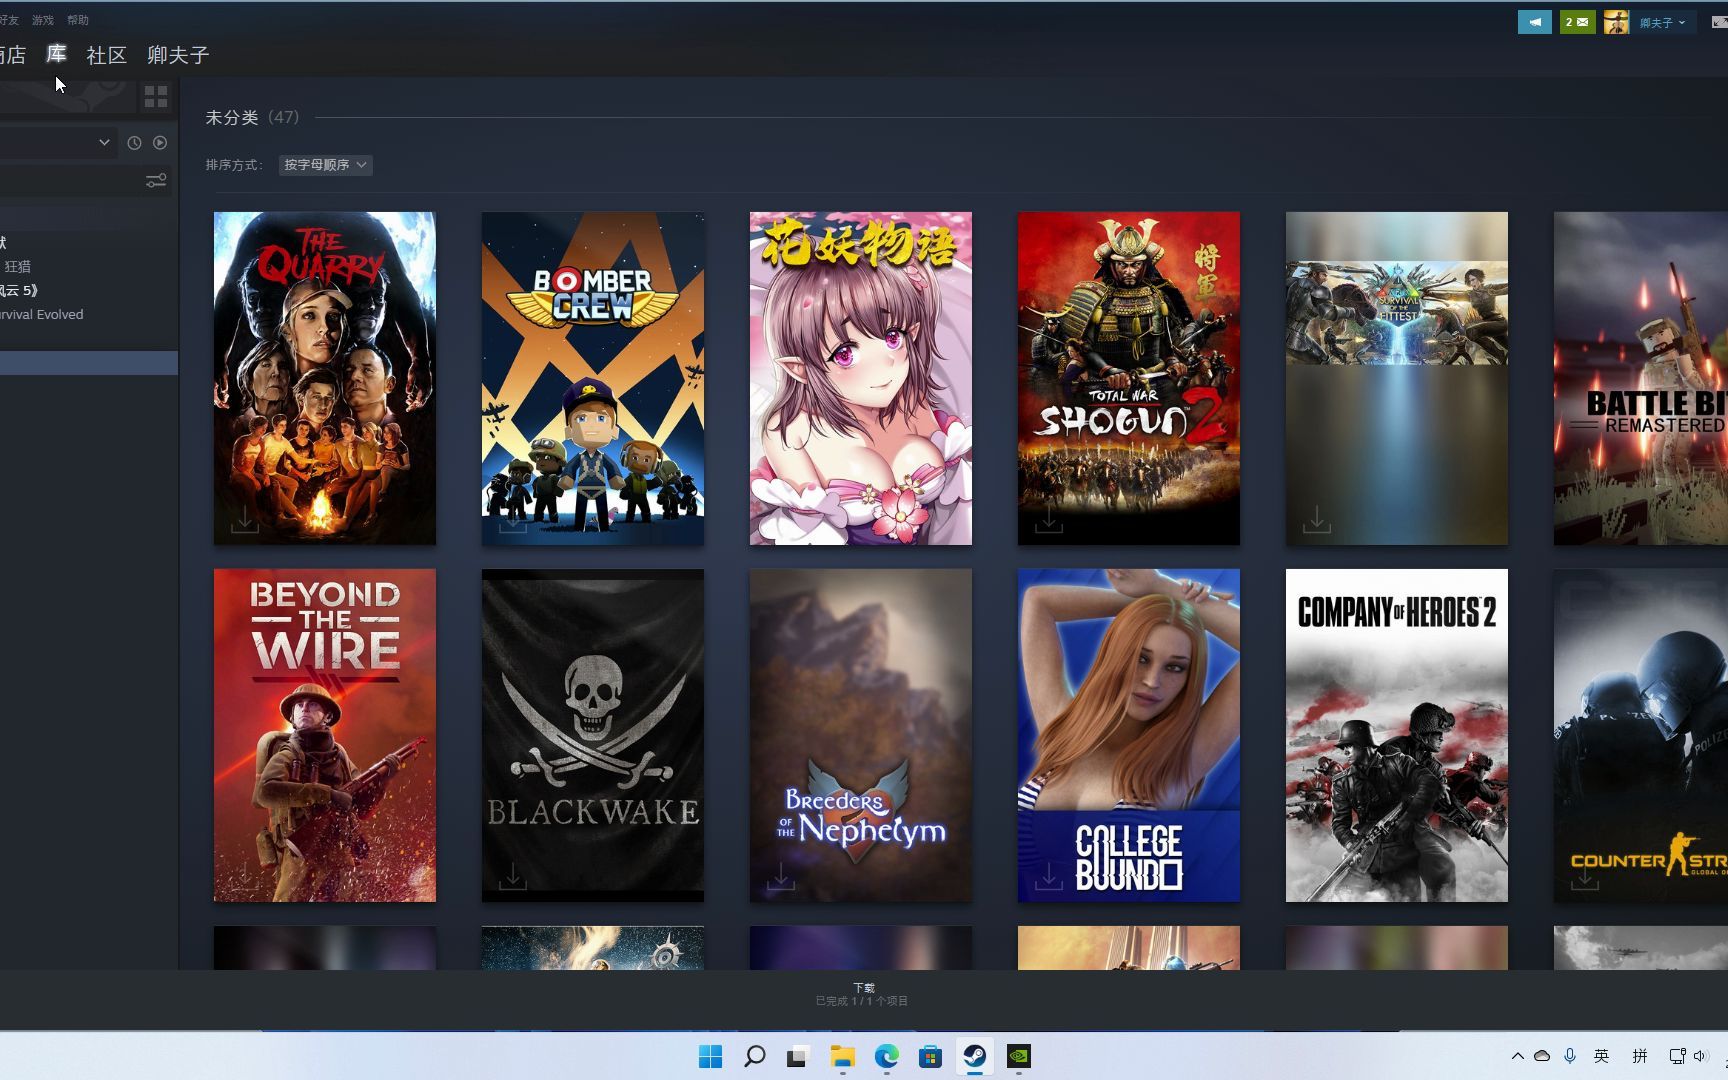Open the 2 unread messages inbox
Viewport: 1728px width, 1080px height.
pyautogui.click(x=1578, y=22)
